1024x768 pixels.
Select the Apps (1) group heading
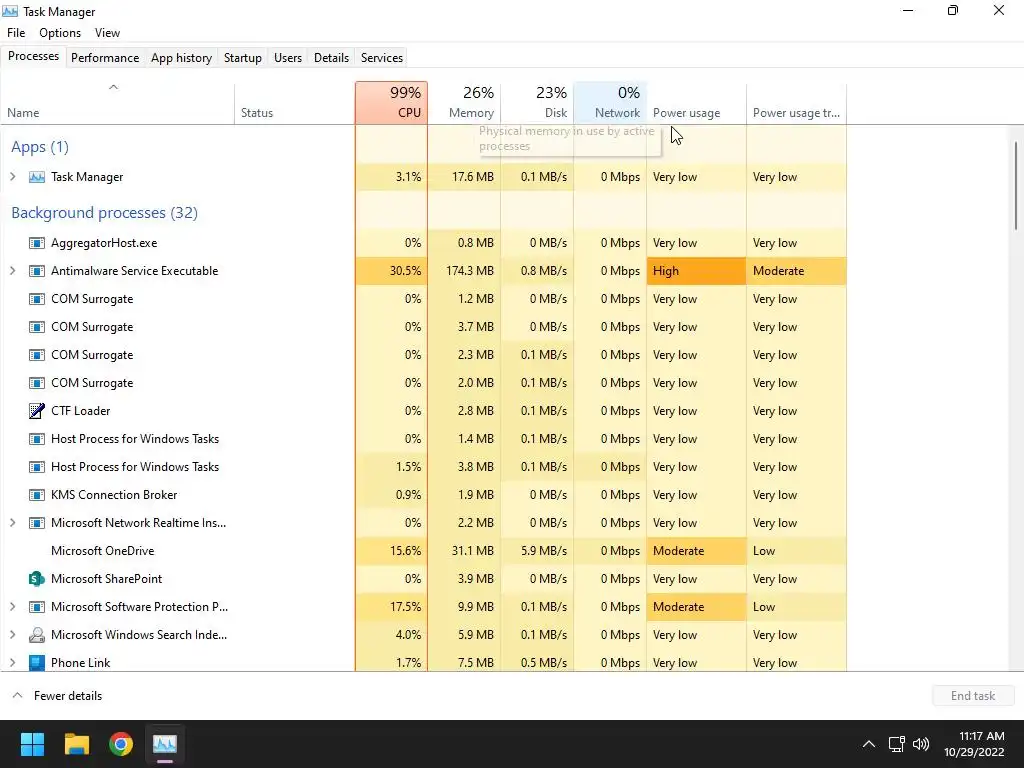(x=40, y=147)
